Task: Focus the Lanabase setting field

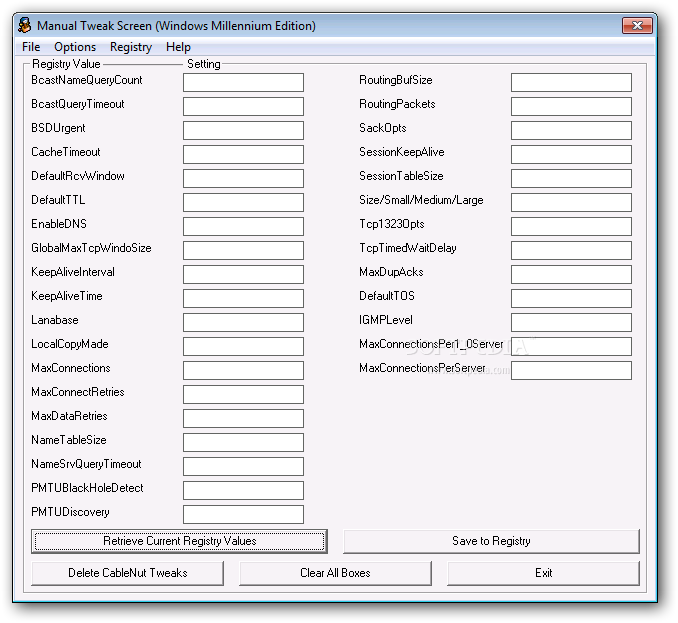Action: [x=243, y=322]
